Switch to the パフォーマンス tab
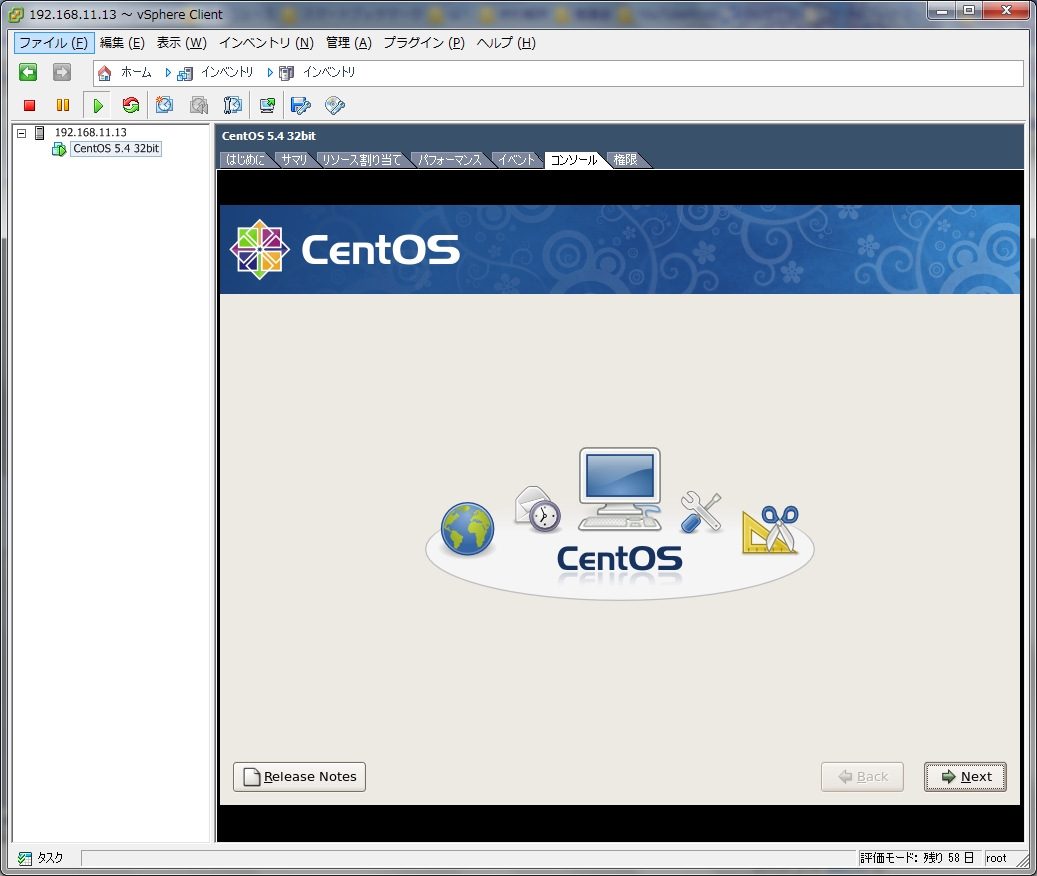 450,160
